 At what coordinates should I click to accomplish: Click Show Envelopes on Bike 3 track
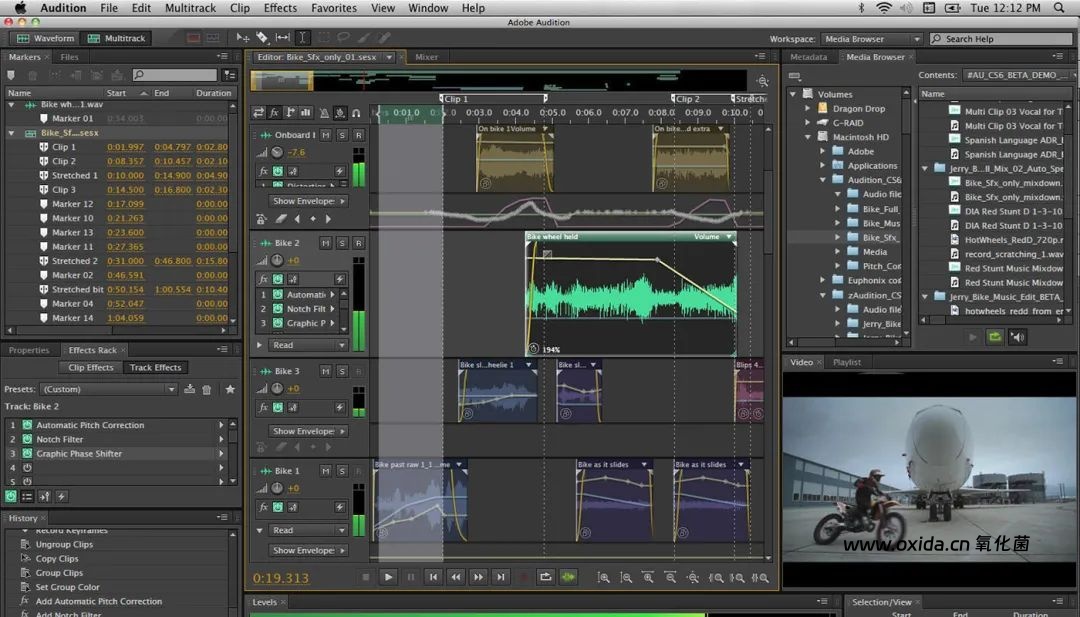pyautogui.click(x=309, y=431)
